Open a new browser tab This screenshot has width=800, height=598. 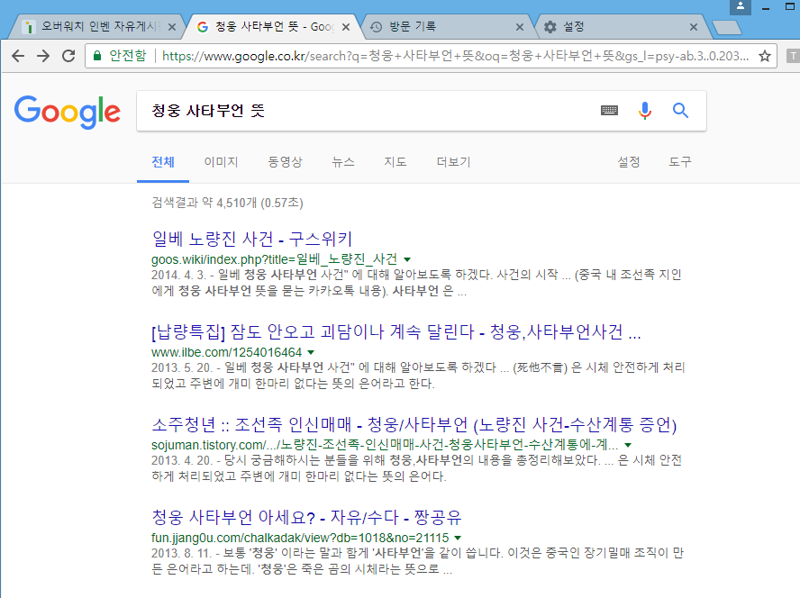pyautogui.click(x=727, y=28)
